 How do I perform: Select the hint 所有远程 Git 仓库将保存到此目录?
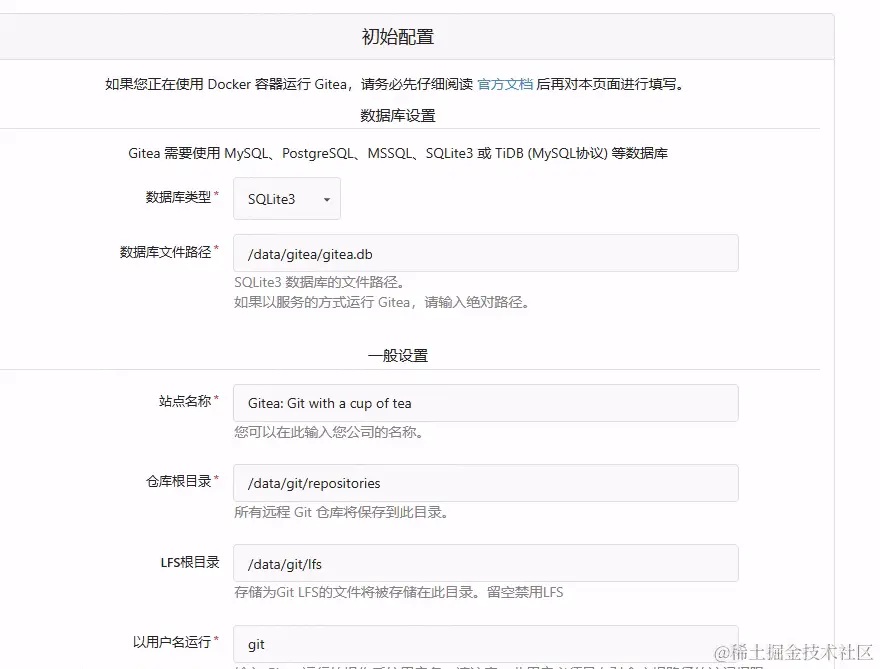pyautogui.click(x=341, y=512)
